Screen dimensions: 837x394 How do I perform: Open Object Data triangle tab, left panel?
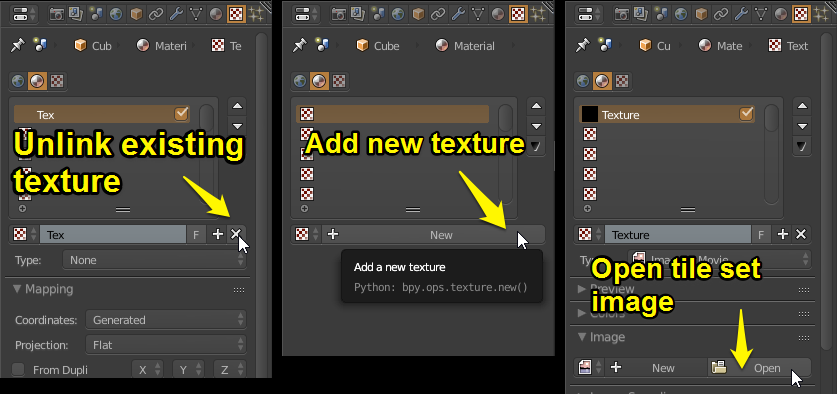click(195, 14)
